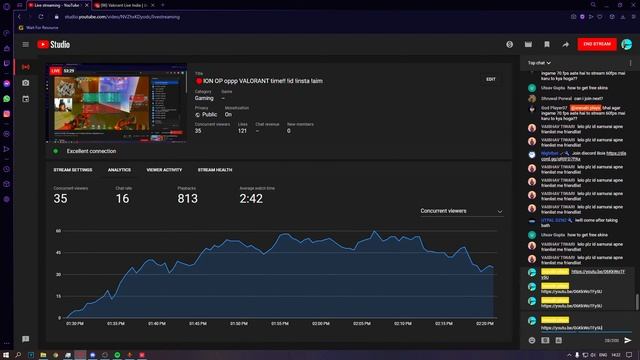Open WhatsApp in Opera sidebar

7,99
